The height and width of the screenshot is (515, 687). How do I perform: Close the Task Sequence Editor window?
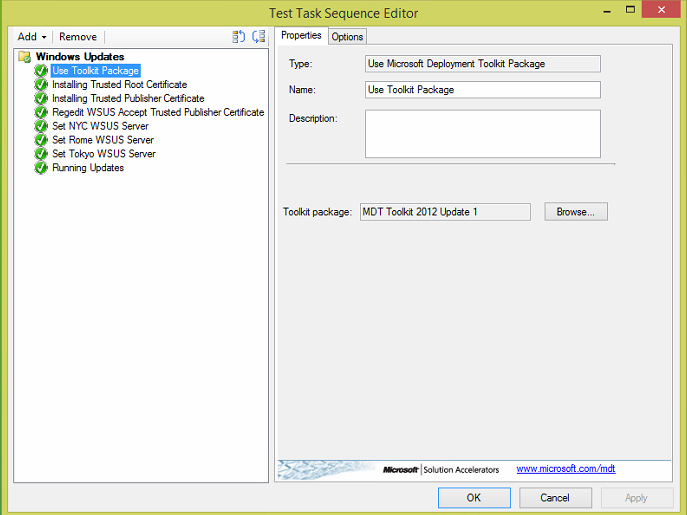pos(662,9)
